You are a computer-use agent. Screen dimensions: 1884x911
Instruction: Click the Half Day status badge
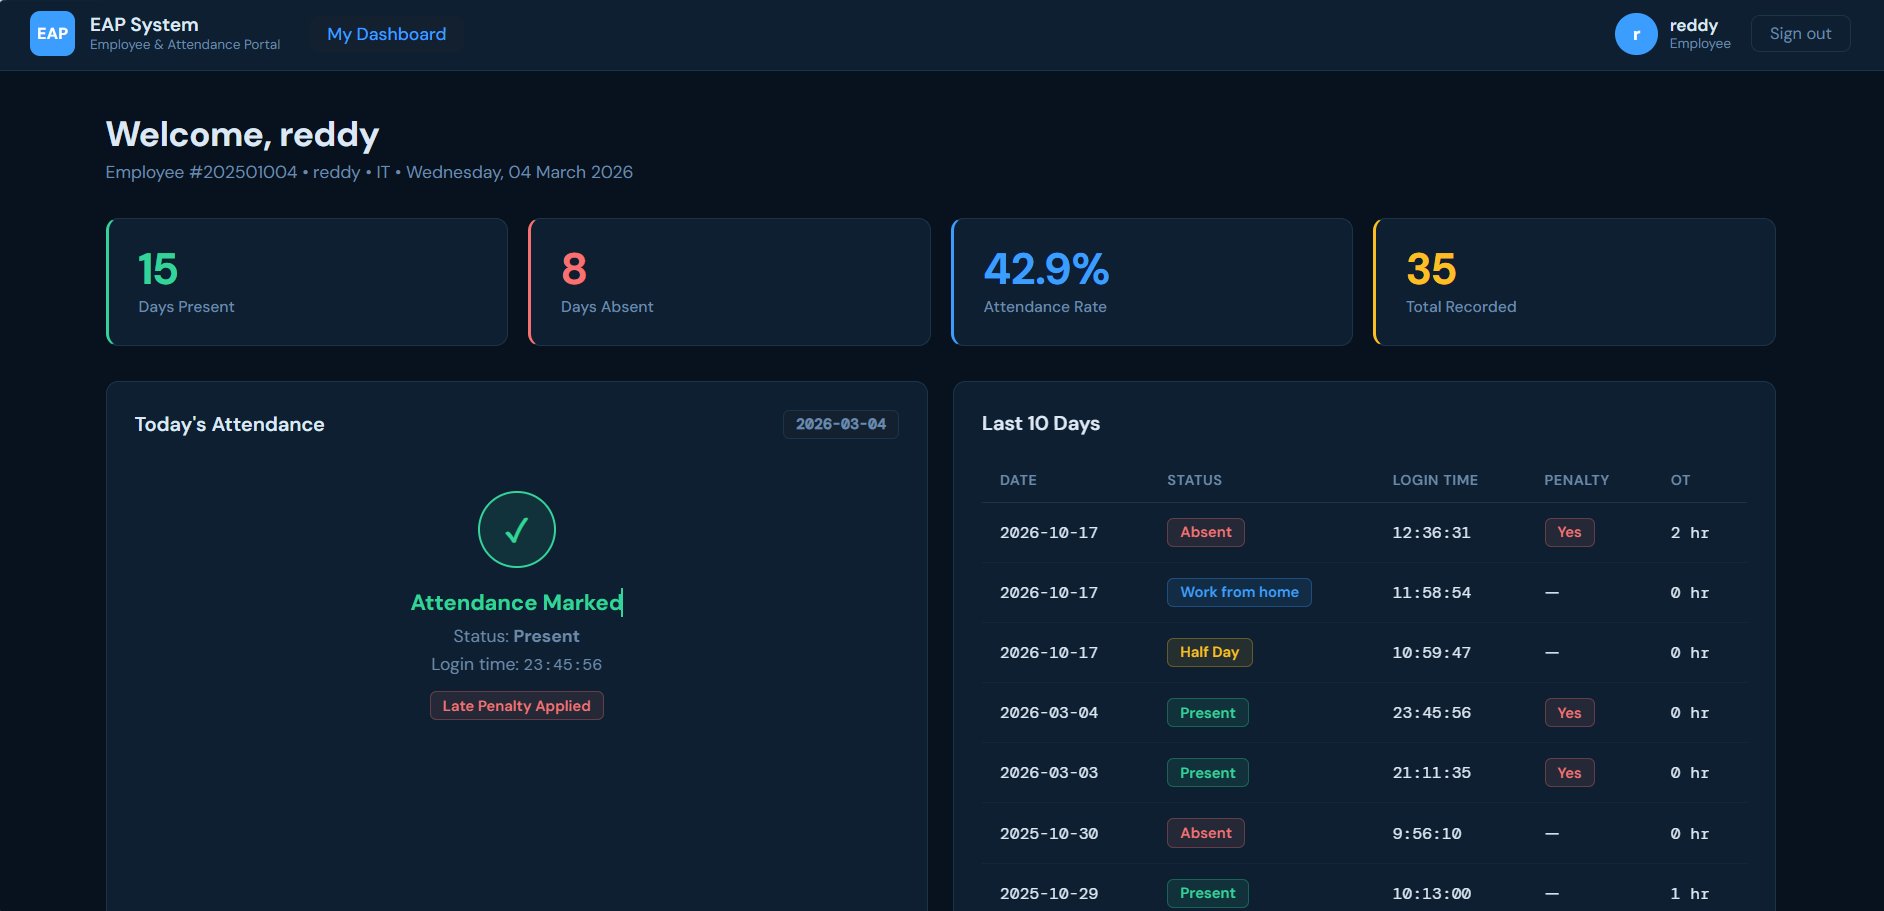pos(1209,652)
